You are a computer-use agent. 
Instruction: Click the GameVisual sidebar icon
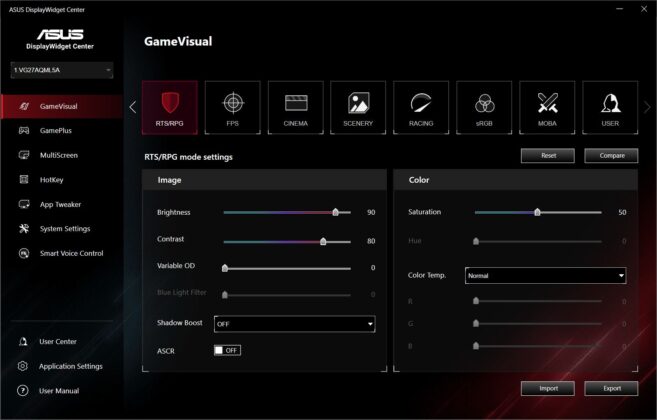click(24, 106)
